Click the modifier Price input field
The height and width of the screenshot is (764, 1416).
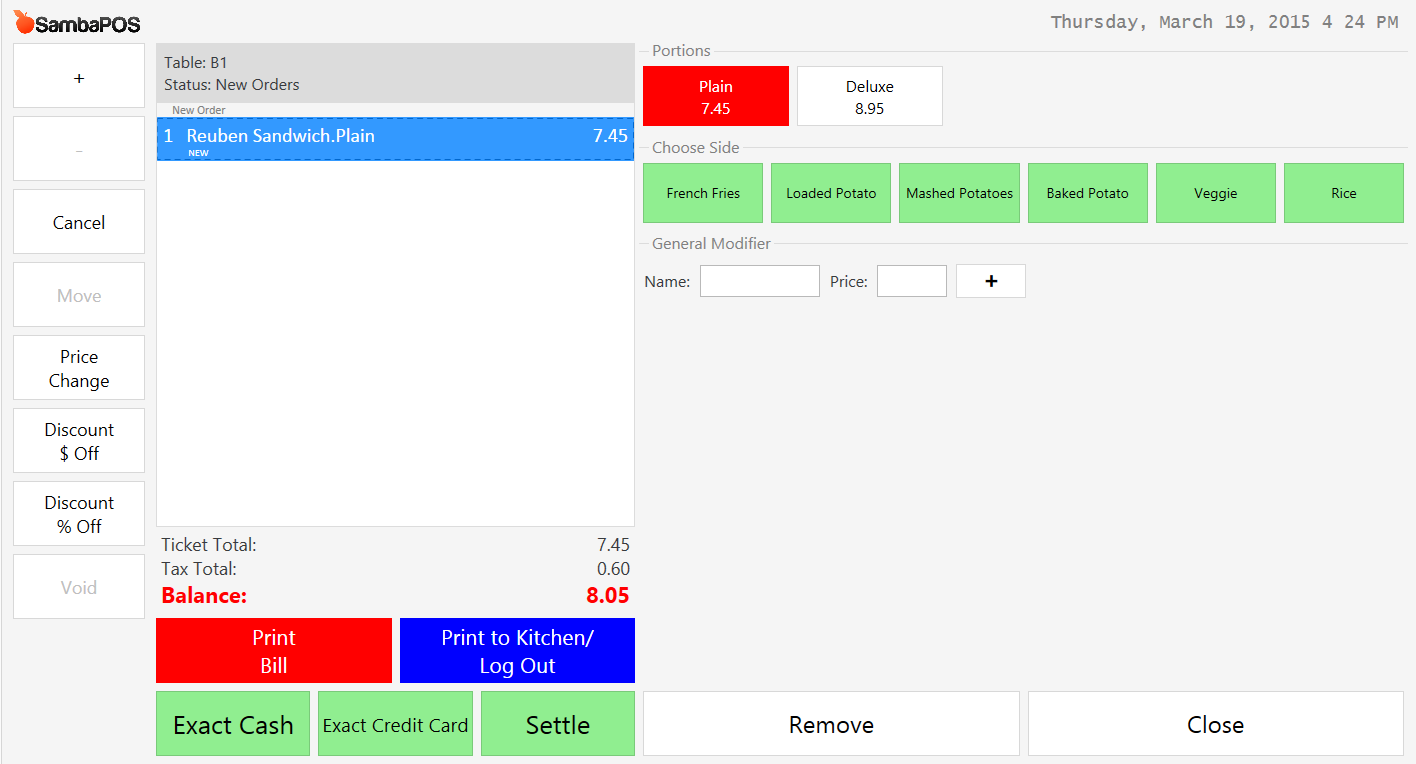[x=911, y=281]
